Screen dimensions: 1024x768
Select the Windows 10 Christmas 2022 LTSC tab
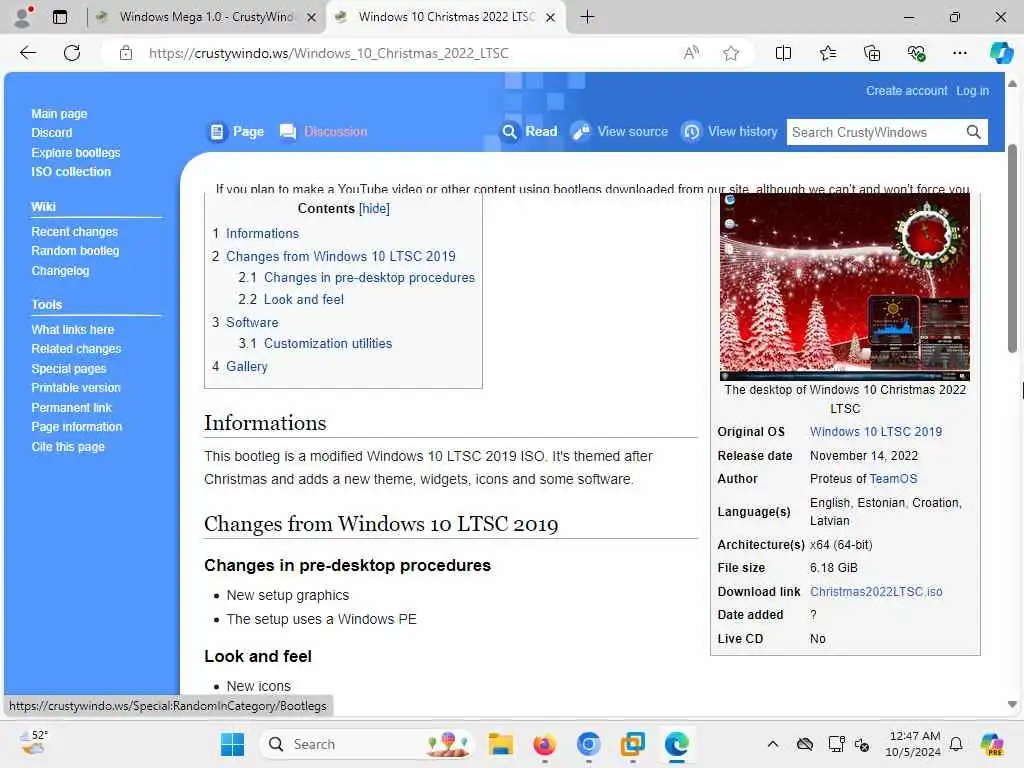coord(446,17)
